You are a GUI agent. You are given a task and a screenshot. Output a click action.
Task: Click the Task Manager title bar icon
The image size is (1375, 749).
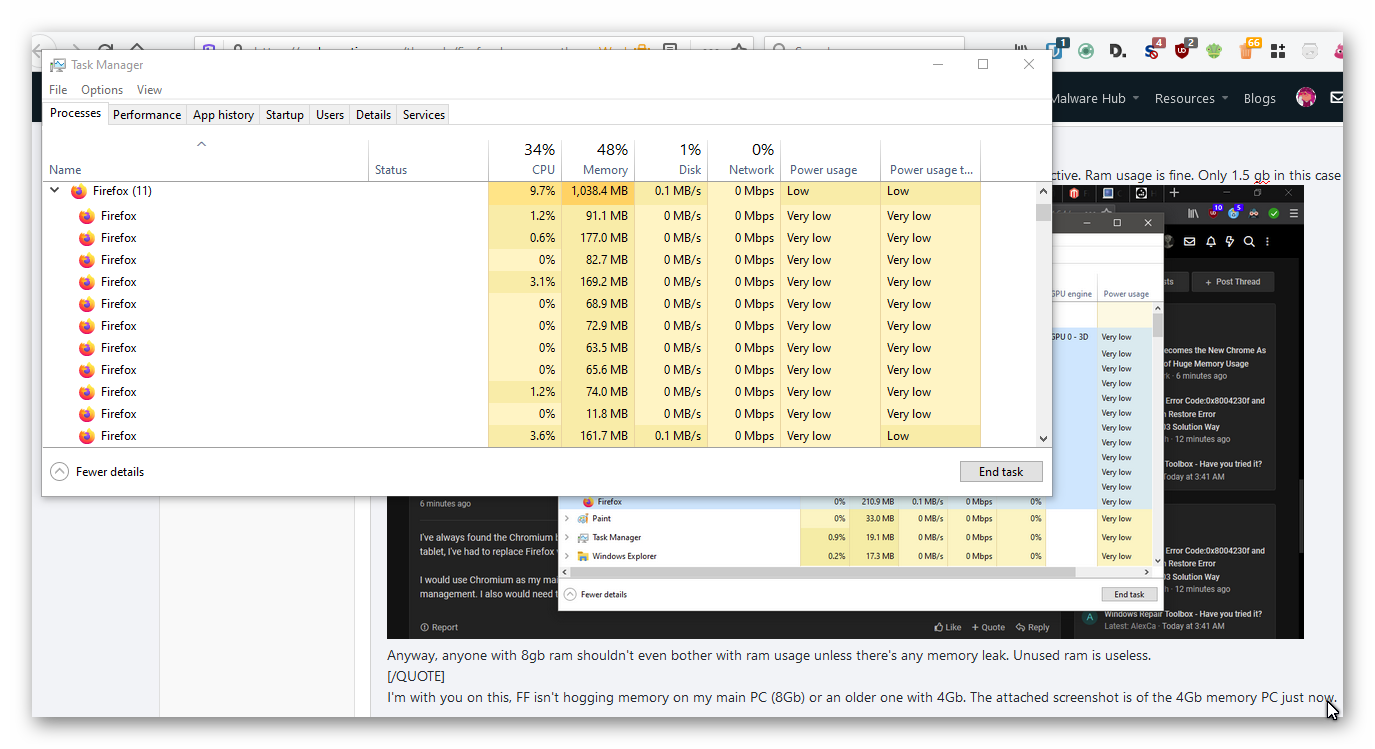click(x=58, y=65)
